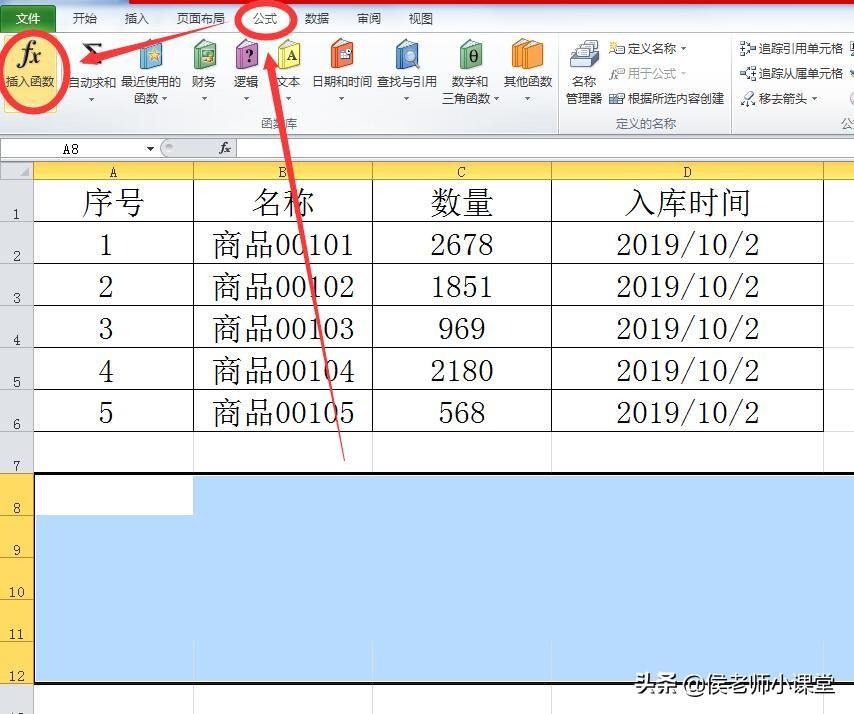Screen dimensions: 854x714
Task: Click Trace Dependents (追踪从属单元格)
Action: click(x=791, y=74)
